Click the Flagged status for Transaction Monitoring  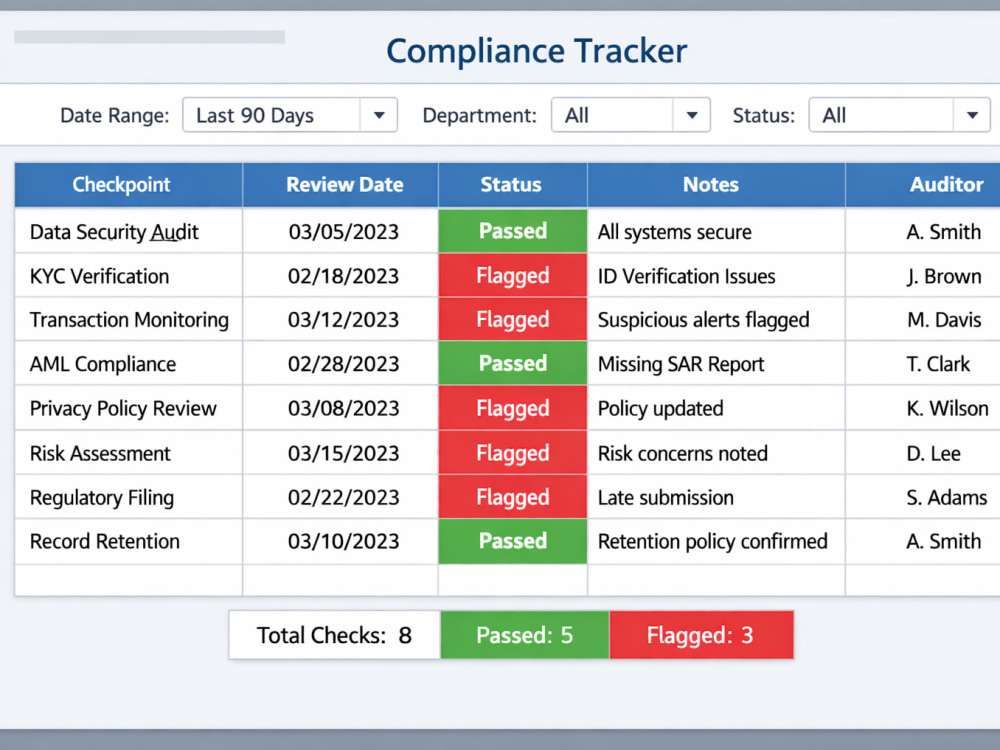click(513, 319)
